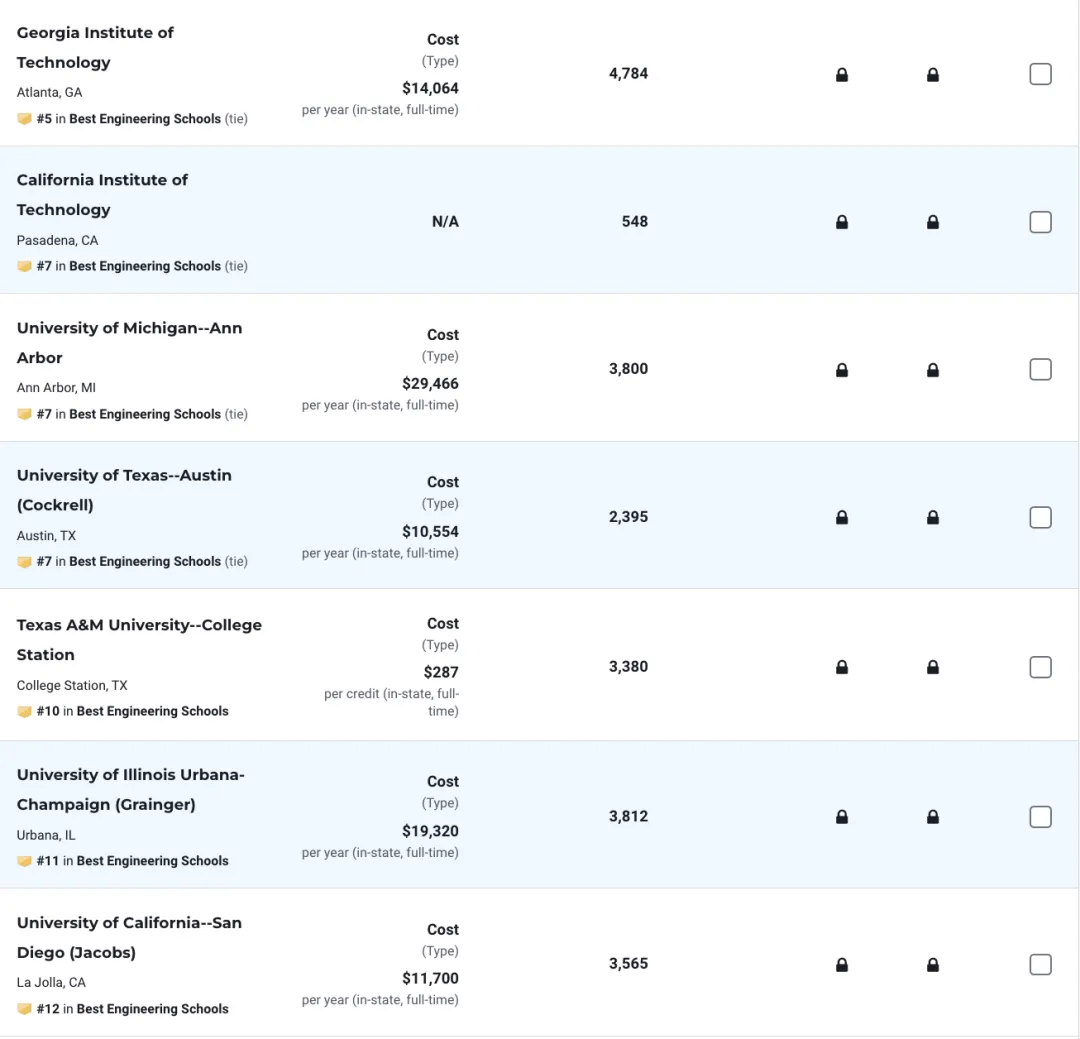
Task: Click left lock icon in Texas A&M row
Action: (x=842, y=667)
